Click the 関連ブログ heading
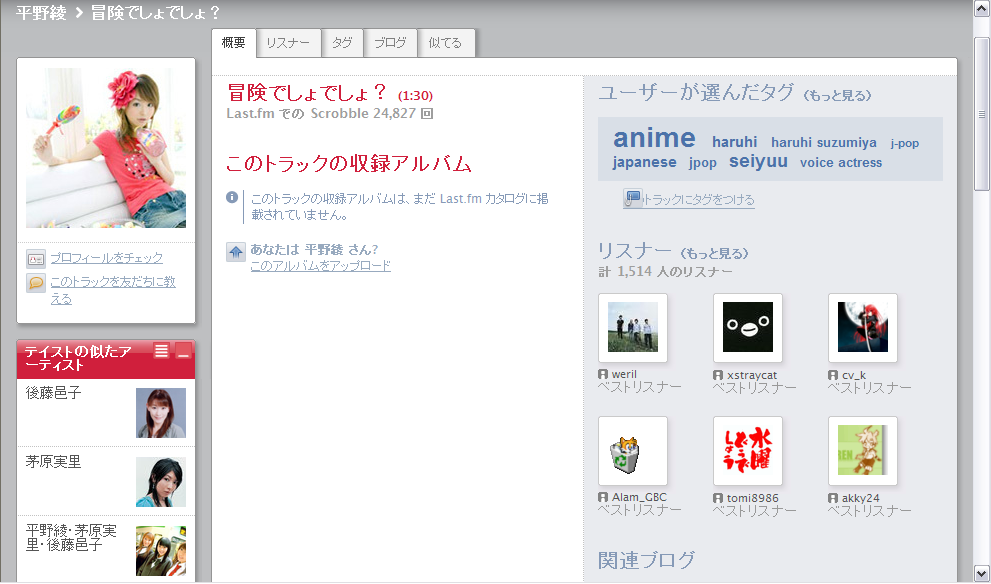 tap(647, 560)
